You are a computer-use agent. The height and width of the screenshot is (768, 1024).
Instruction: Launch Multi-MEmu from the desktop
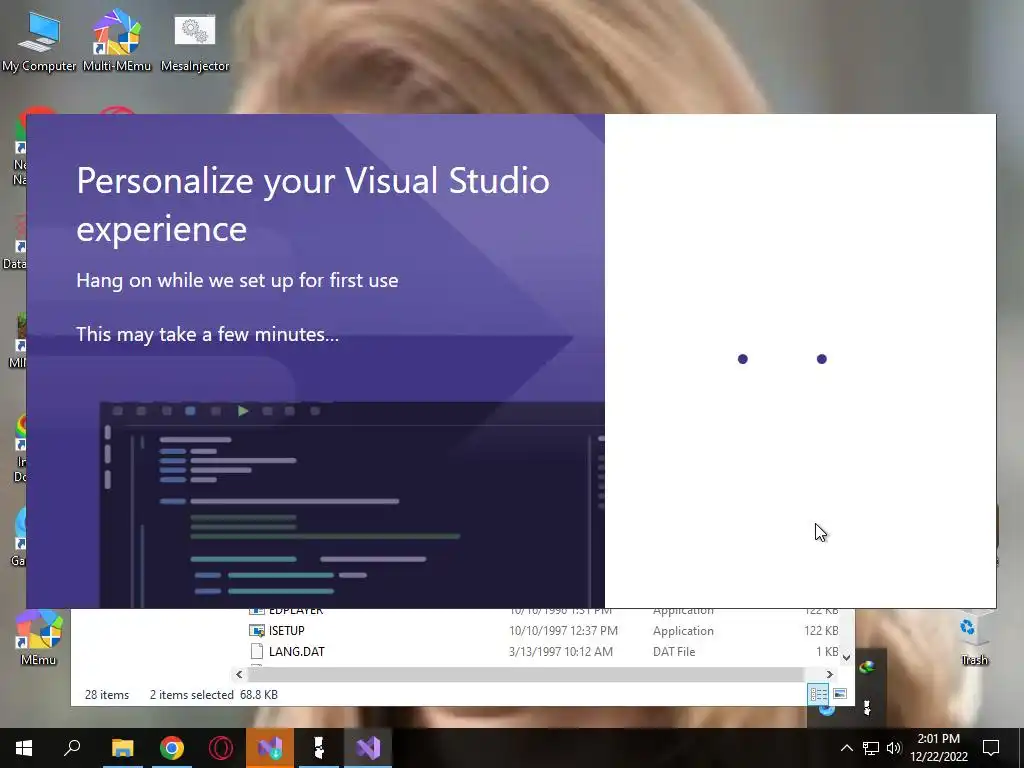pos(117,40)
